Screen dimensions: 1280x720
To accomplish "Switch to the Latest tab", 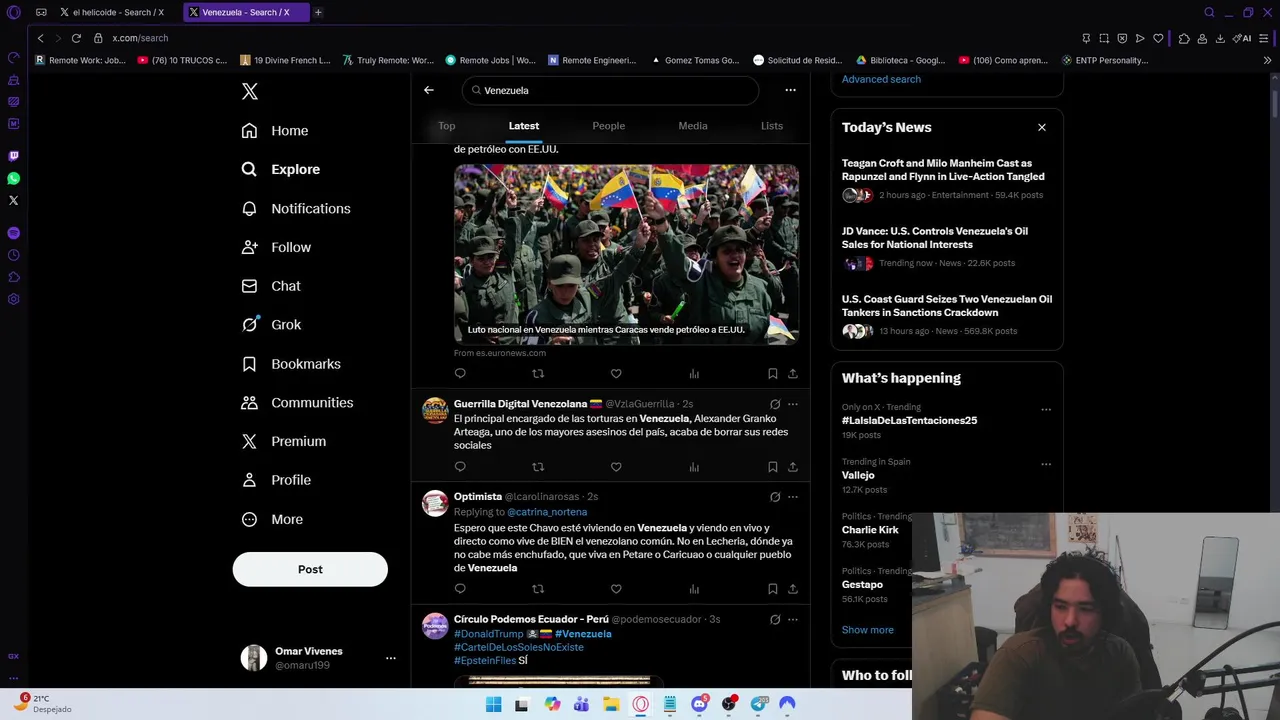I will click(524, 126).
